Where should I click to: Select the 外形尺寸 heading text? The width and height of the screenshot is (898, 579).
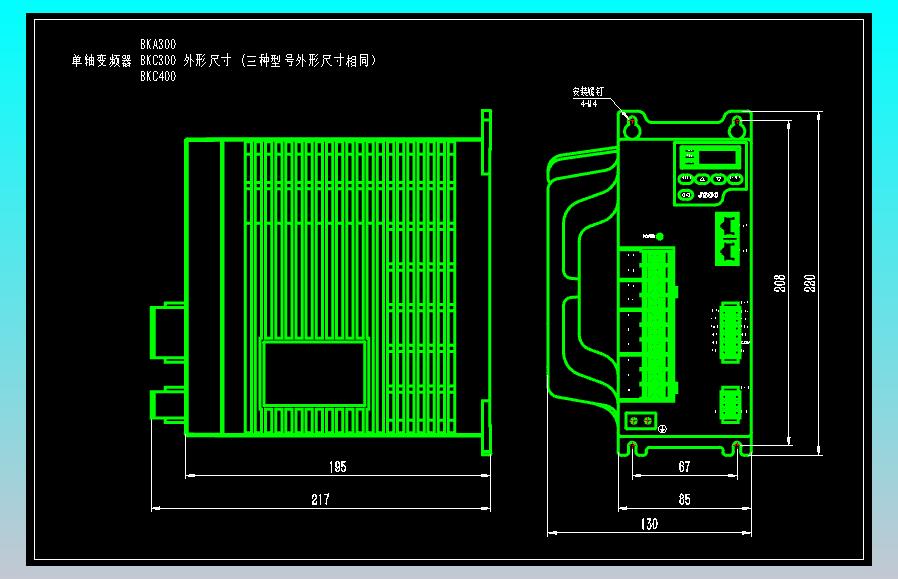(207, 61)
